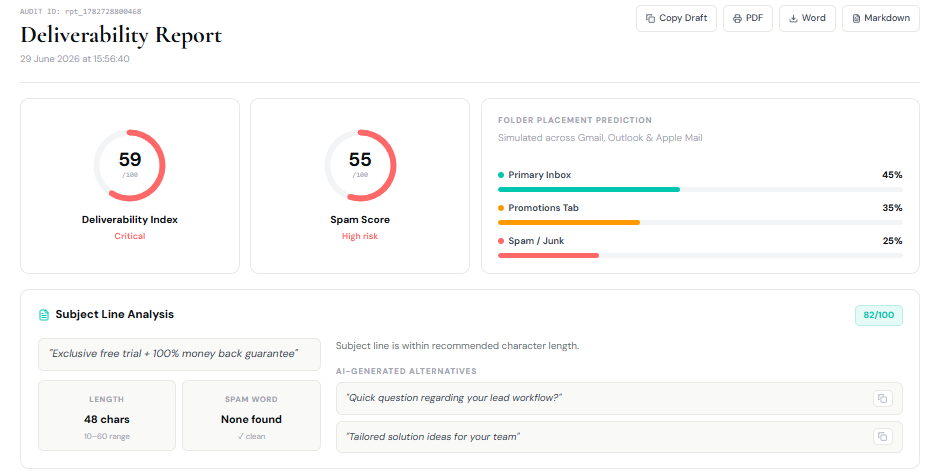Click the audit ID text at top

pyautogui.click(x=81, y=11)
